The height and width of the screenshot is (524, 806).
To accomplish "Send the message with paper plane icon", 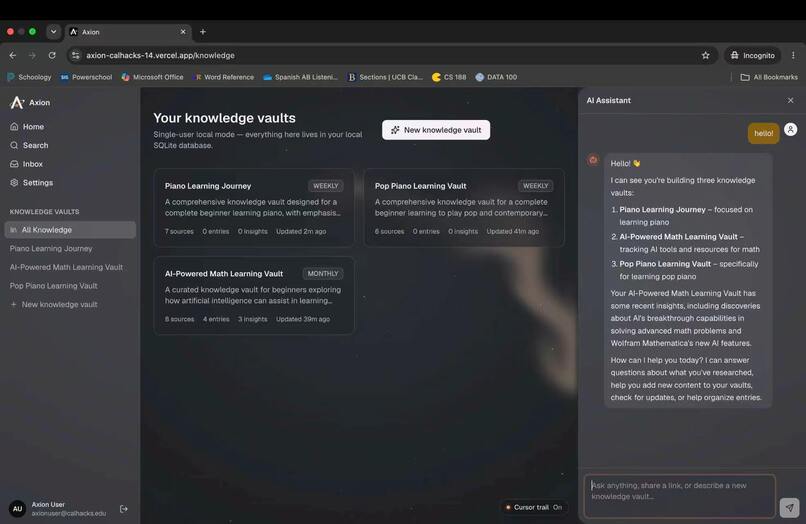I will [x=790, y=508].
